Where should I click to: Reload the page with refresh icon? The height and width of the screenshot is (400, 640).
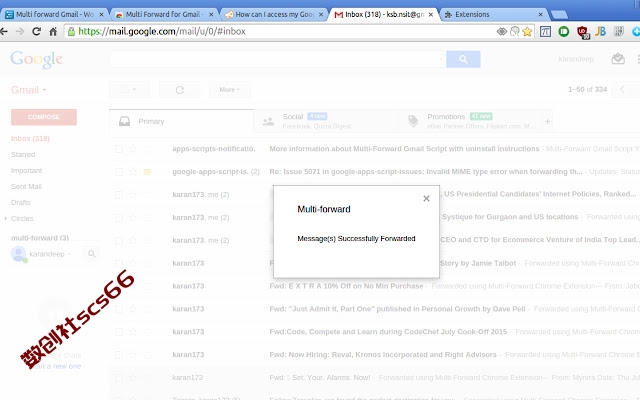point(36,31)
